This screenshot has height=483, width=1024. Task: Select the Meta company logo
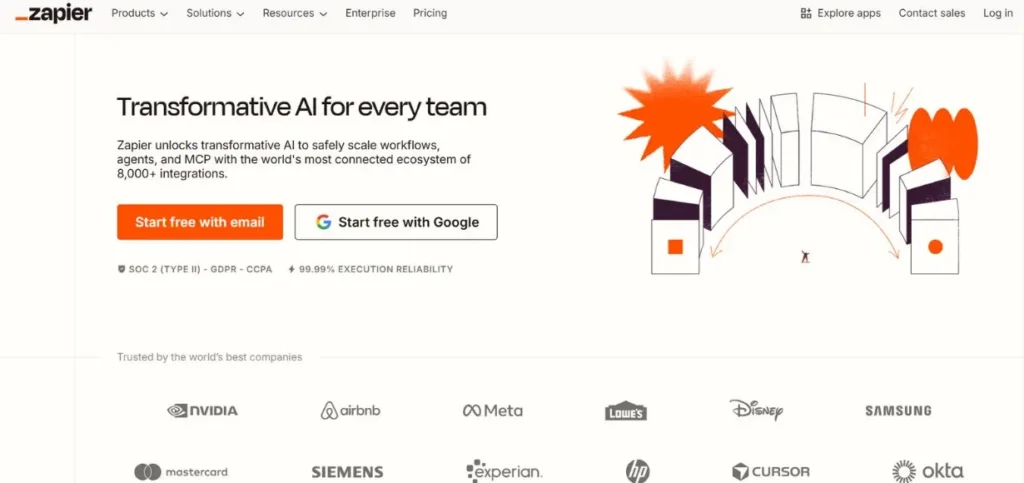492,411
